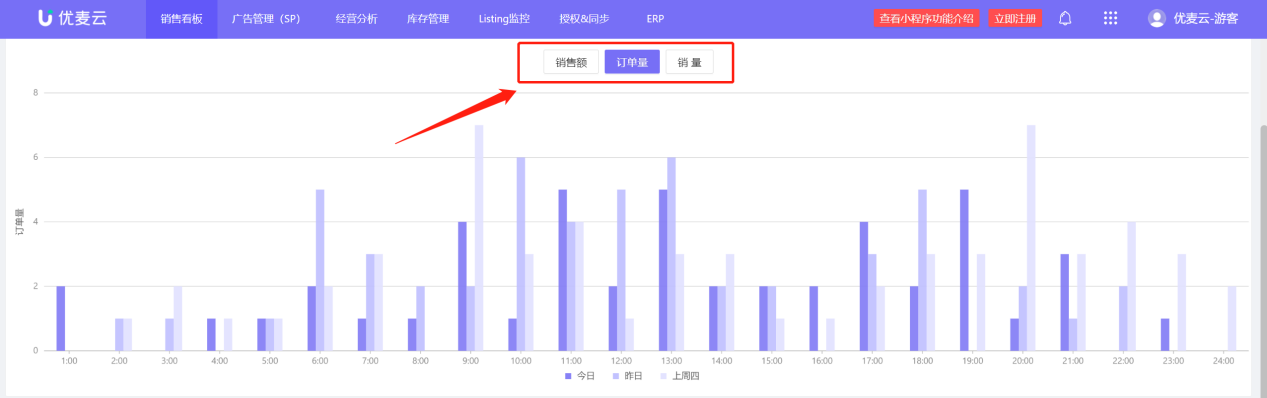Open the user avatar icon

(x=1157, y=18)
